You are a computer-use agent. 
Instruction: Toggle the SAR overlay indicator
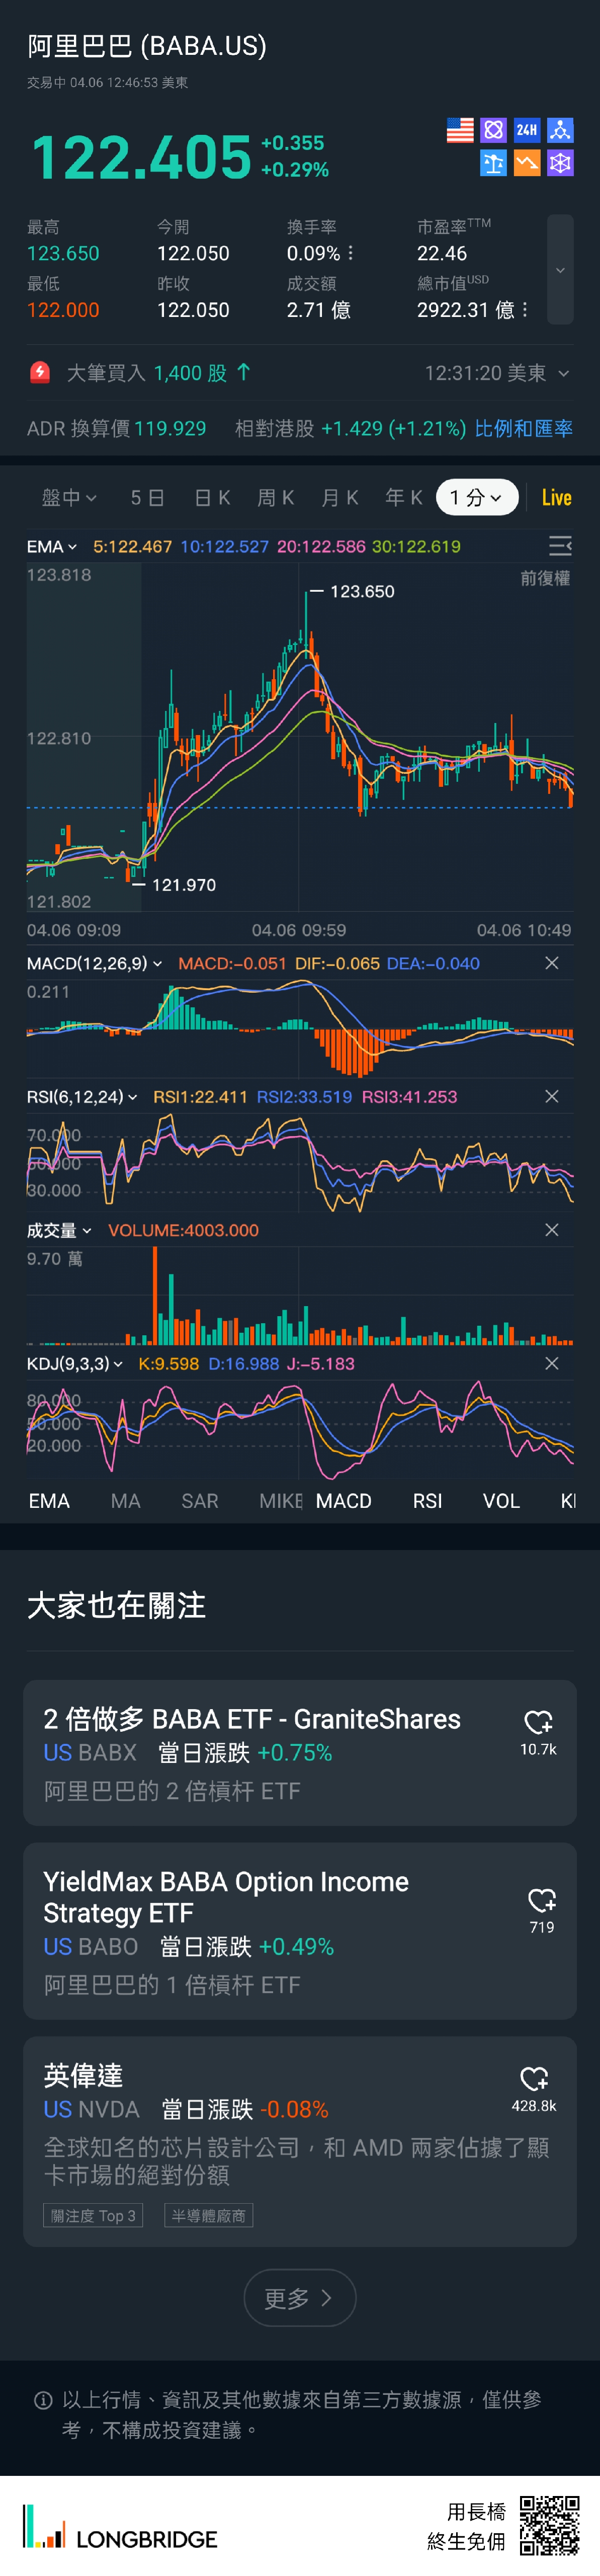tap(200, 1501)
